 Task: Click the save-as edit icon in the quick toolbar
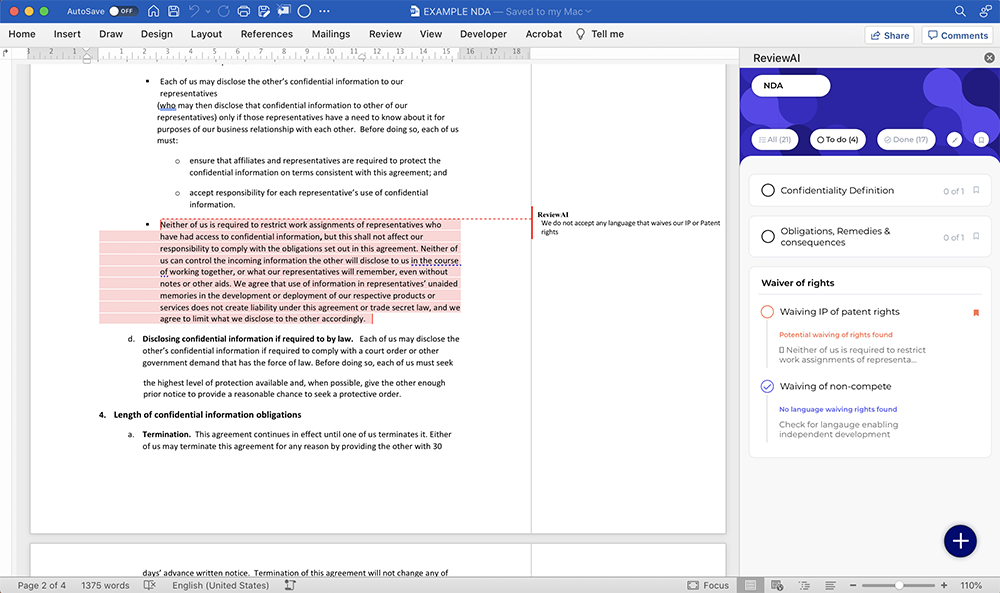click(264, 11)
